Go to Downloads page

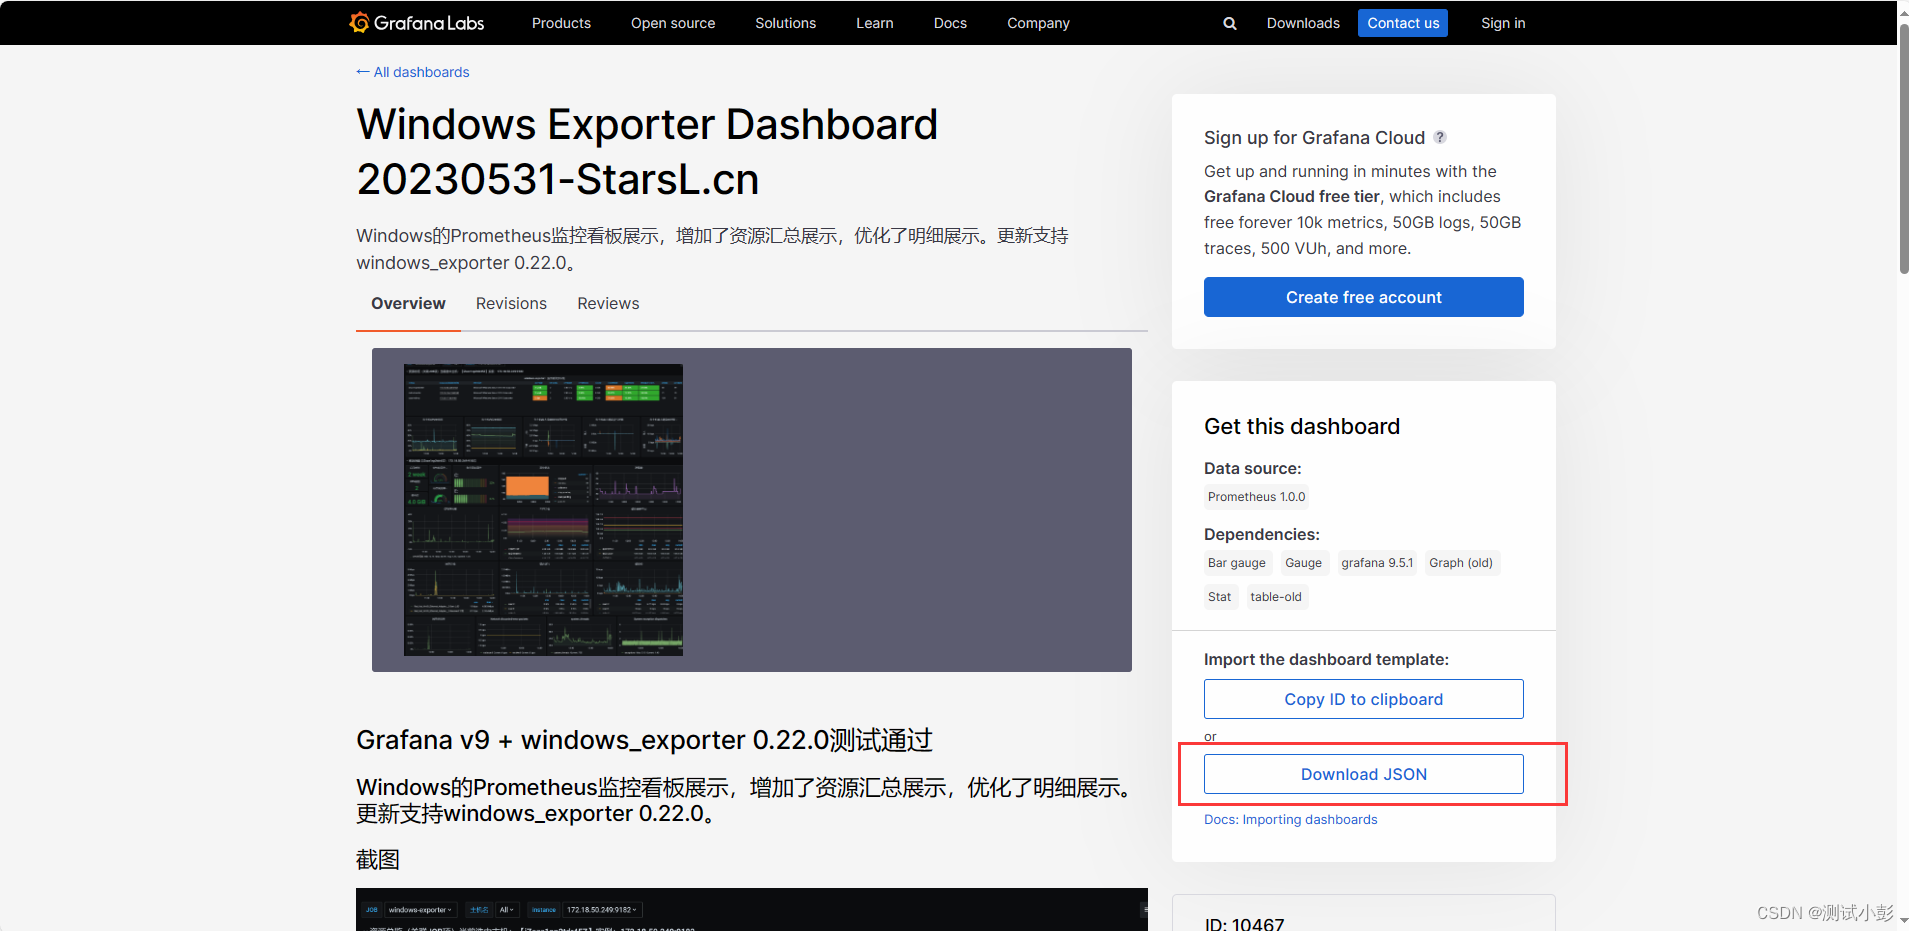pyautogui.click(x=1303, y=23)
